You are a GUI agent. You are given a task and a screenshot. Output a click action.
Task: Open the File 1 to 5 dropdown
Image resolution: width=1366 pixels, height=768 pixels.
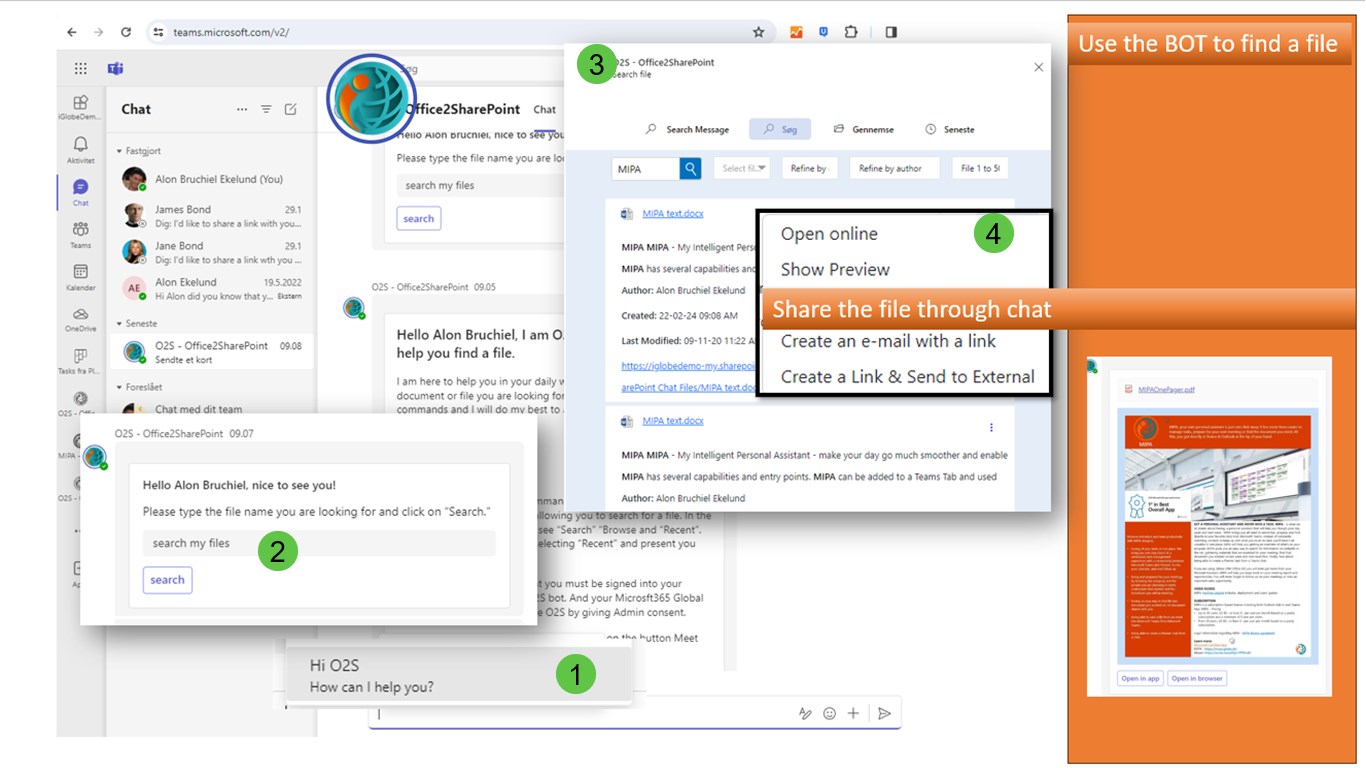(x=979, y=169)
